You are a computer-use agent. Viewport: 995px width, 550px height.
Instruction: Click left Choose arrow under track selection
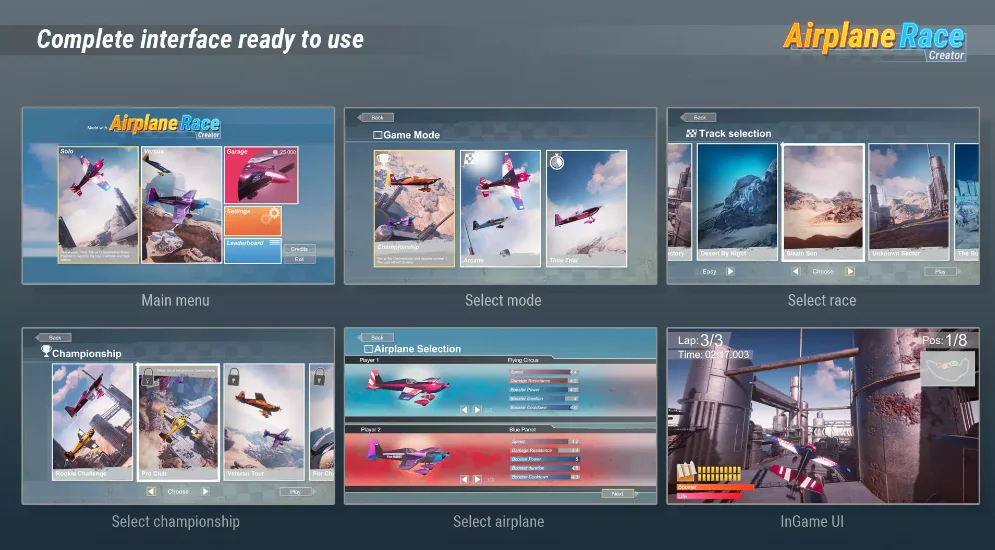pos(796,272)
